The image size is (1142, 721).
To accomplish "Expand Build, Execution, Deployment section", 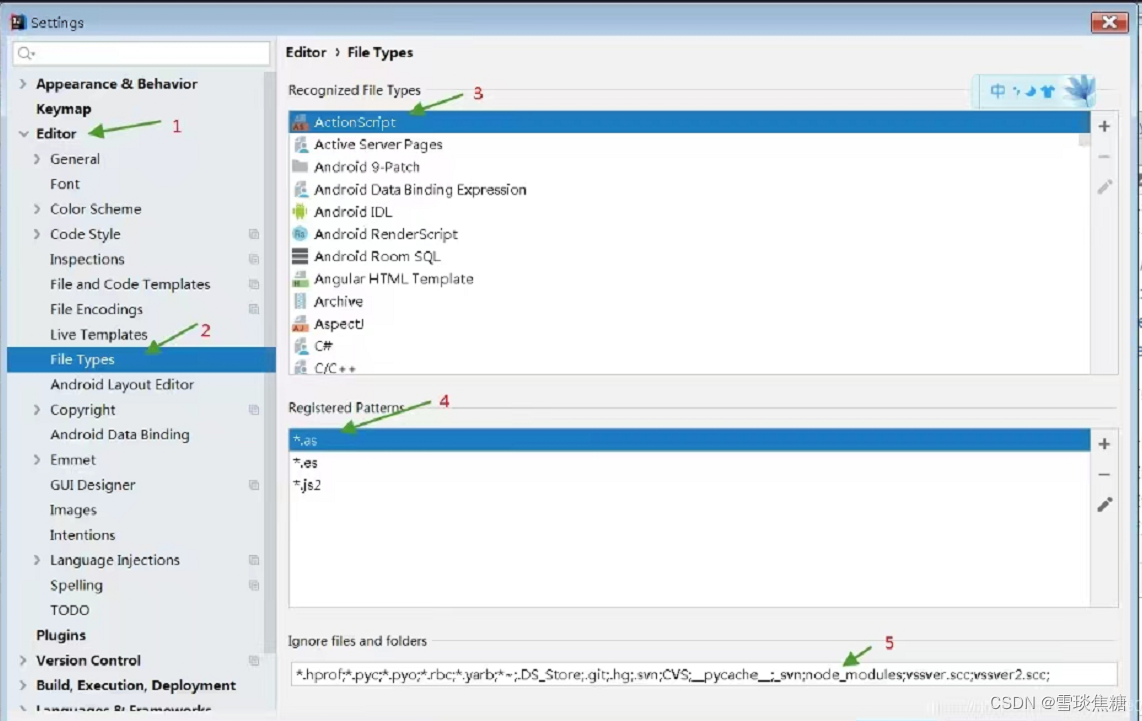I will coord(23,685).
